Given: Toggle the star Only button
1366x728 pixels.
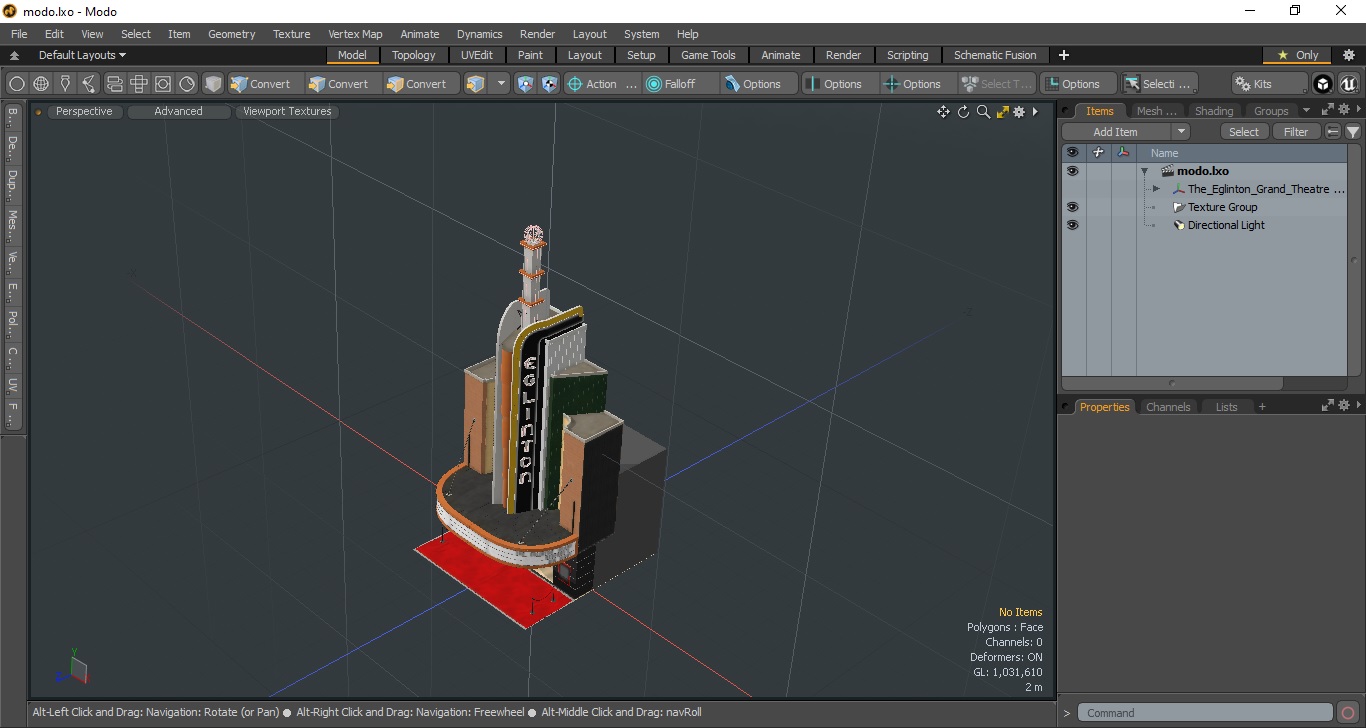Looking at the screenshot, I should coord(1298,55).
